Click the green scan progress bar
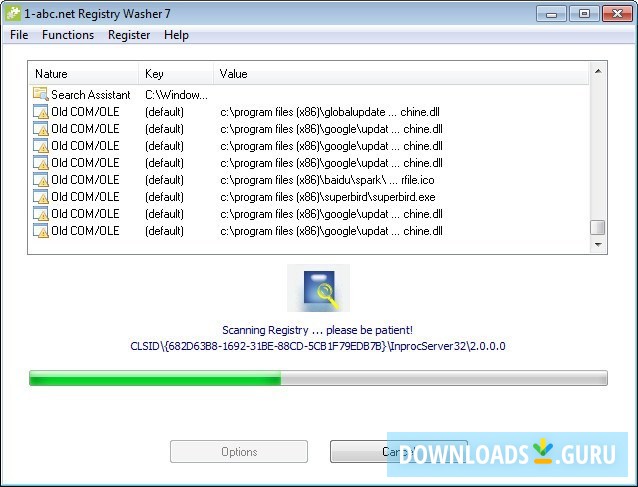The height and width of the screenshot is (487, 638). (x=318, y=378)
